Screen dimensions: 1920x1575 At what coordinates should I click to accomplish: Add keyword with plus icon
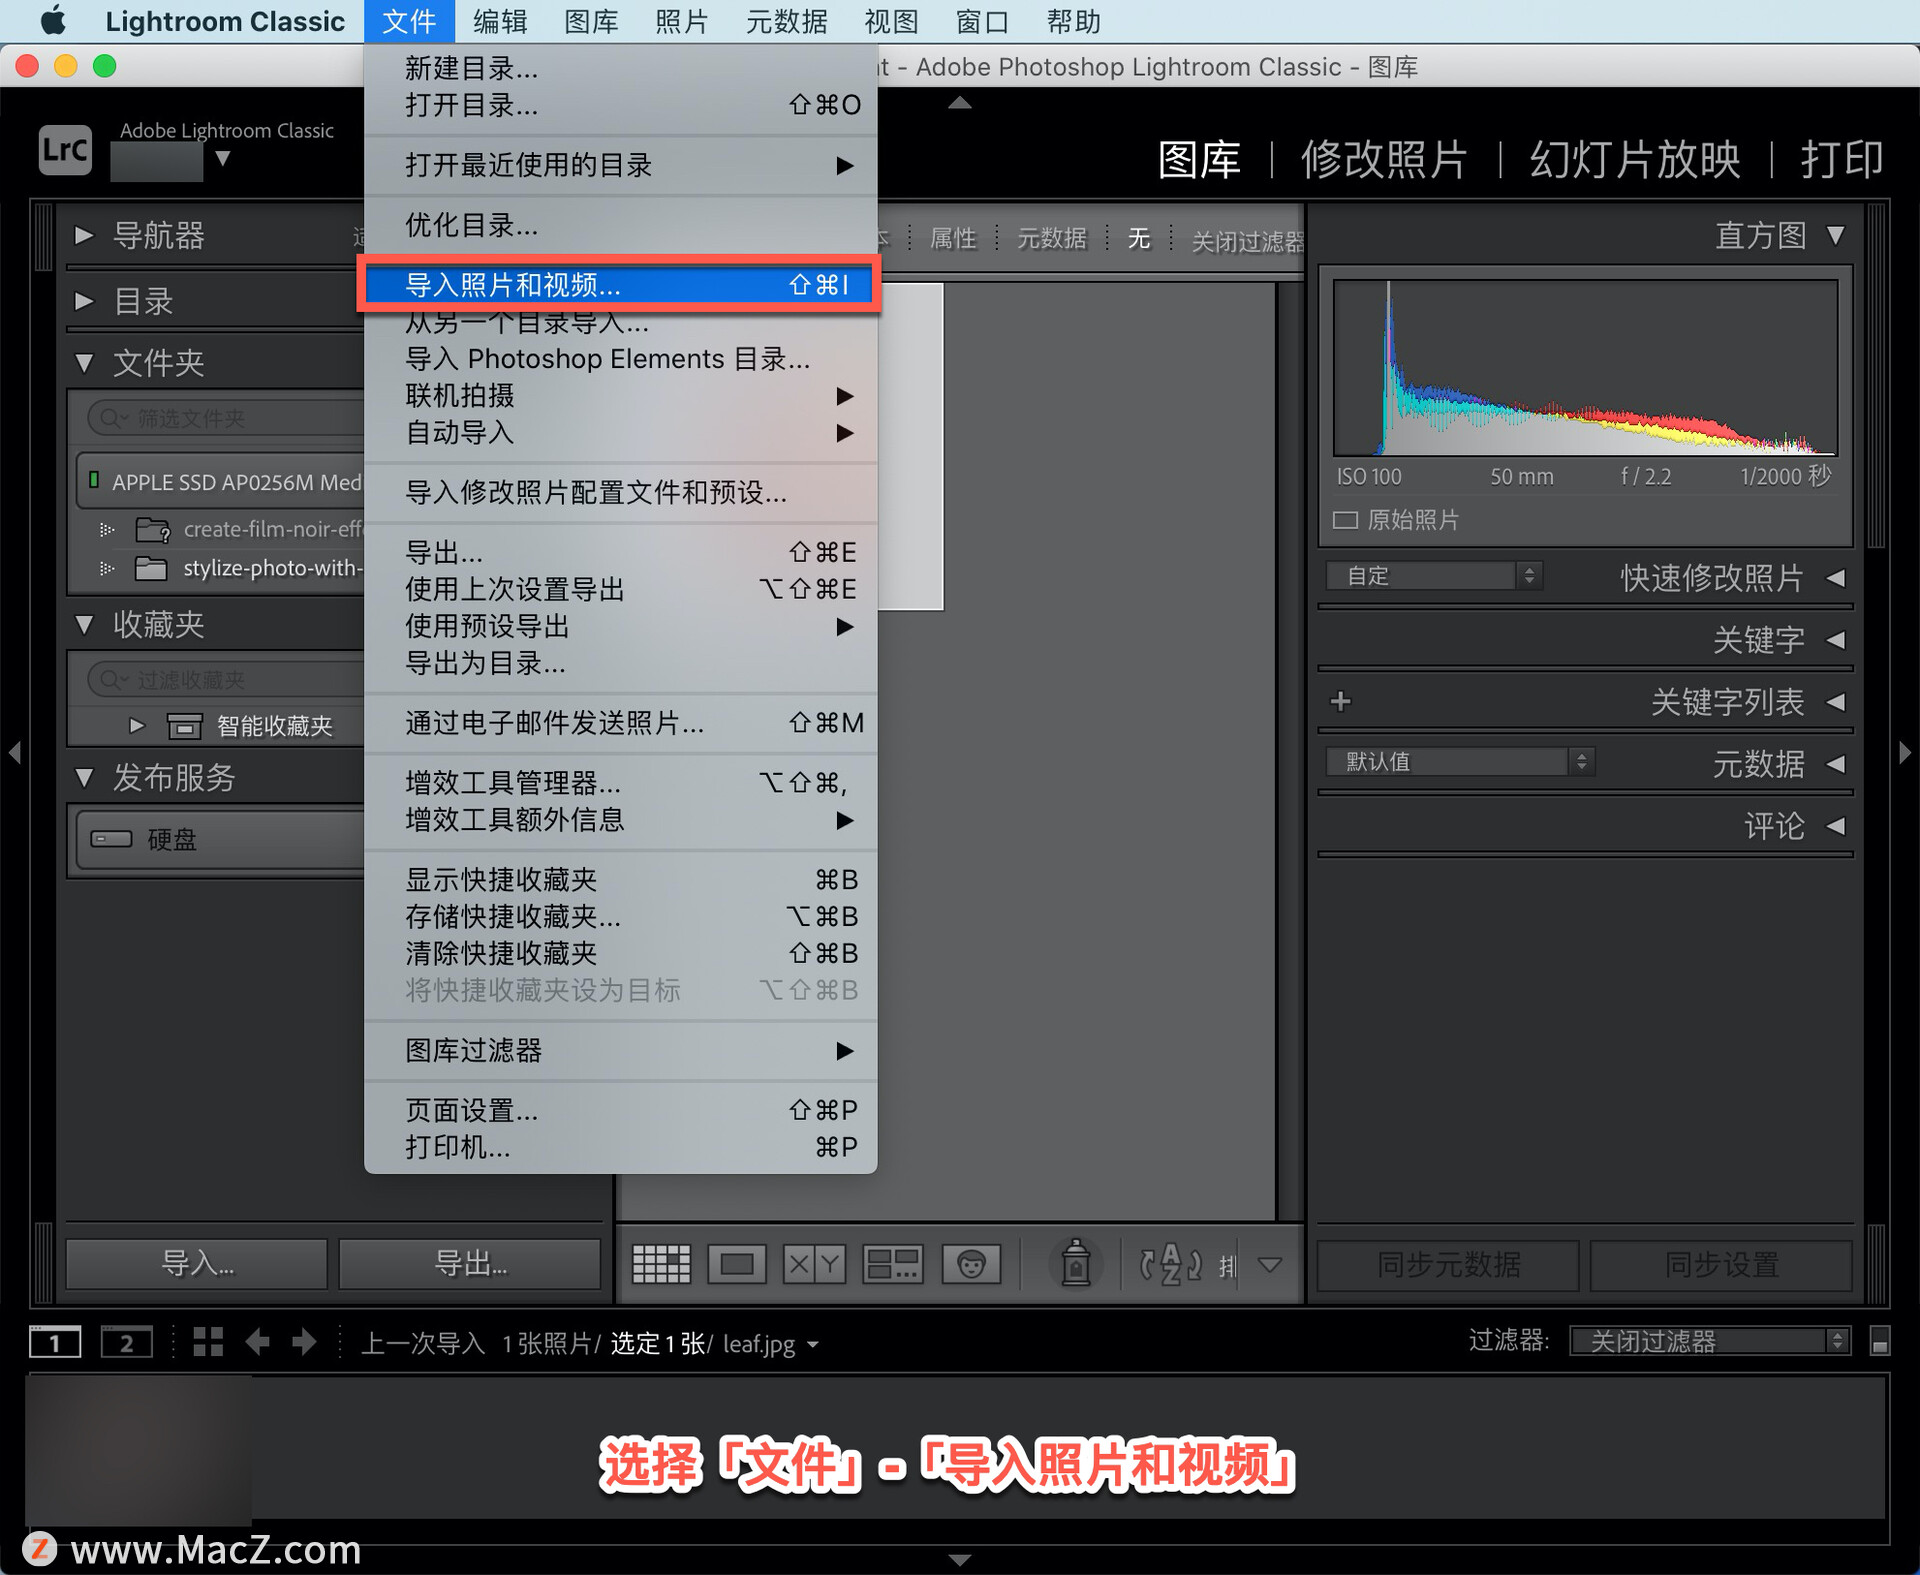[x=1341, y=701]
